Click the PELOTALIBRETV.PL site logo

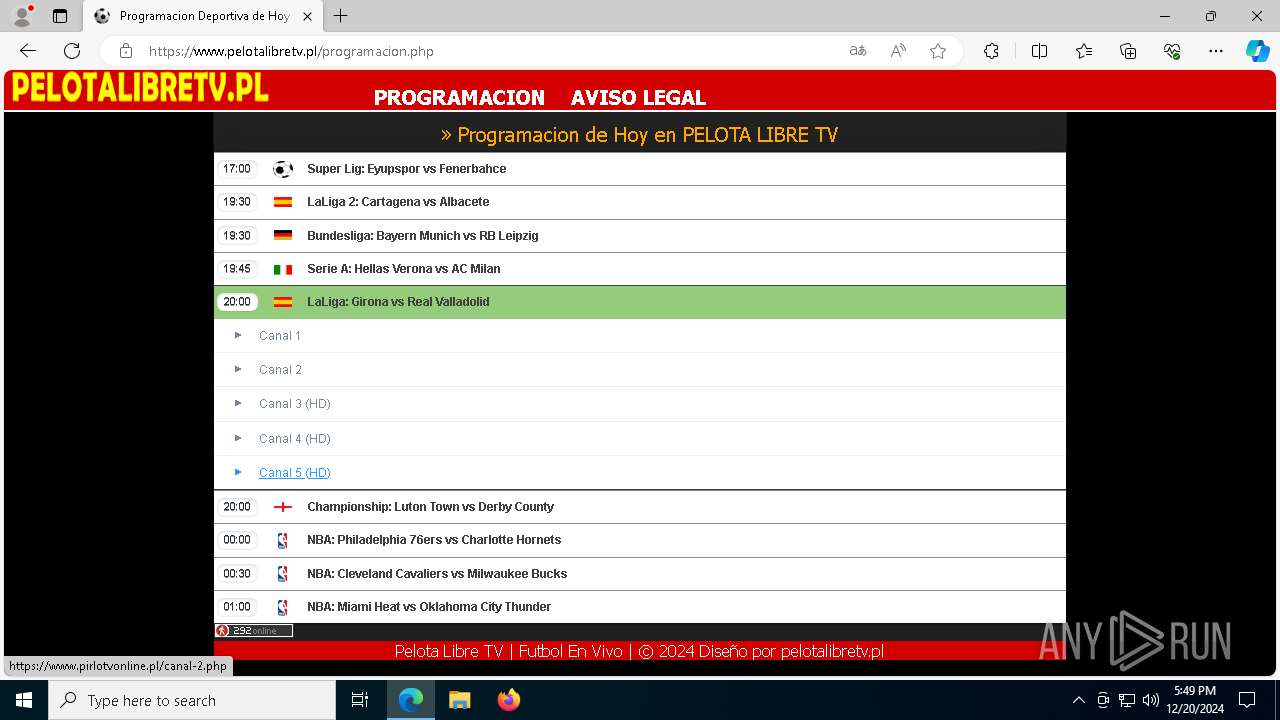click(140, 89)
